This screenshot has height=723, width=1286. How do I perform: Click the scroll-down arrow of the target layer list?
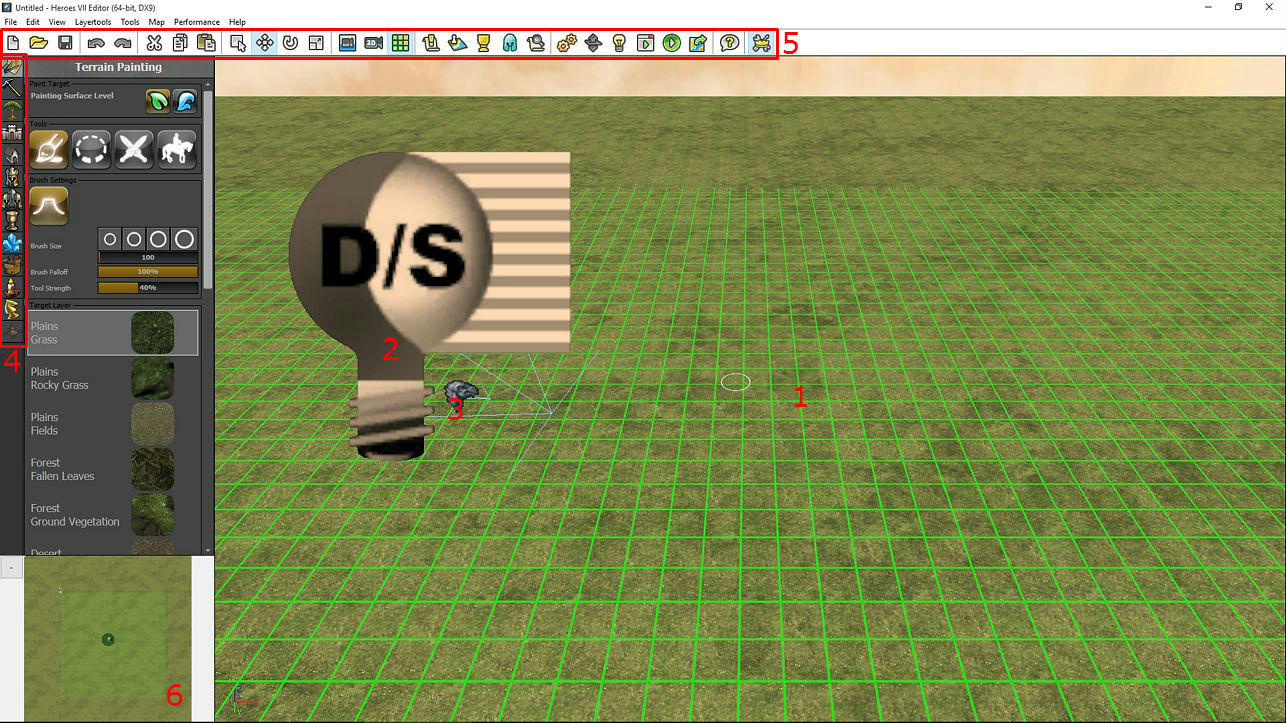tap(208, 550)
